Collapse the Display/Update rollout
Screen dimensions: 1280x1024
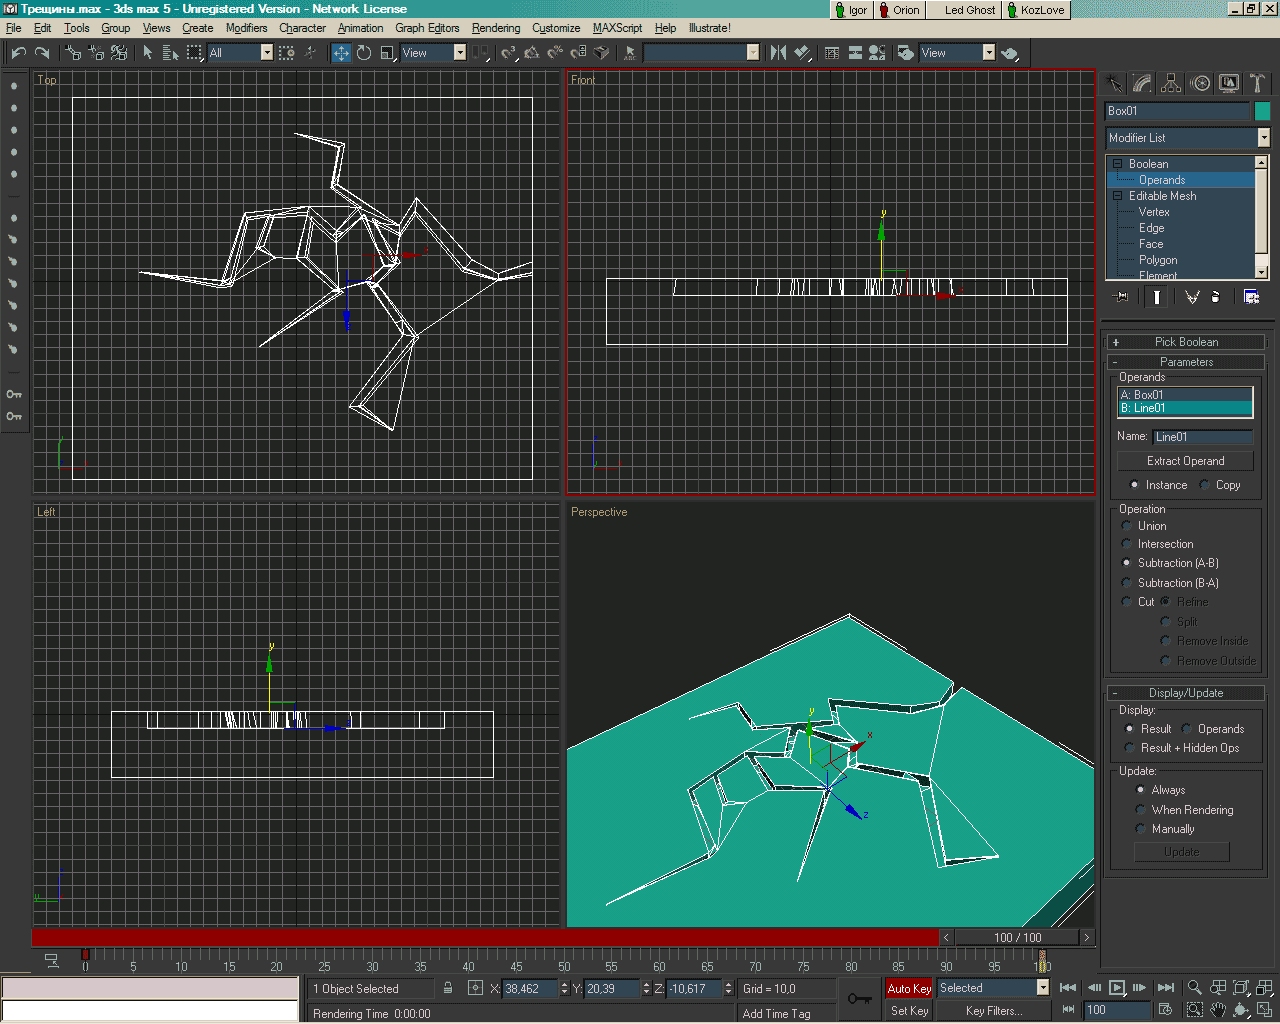1186,693
